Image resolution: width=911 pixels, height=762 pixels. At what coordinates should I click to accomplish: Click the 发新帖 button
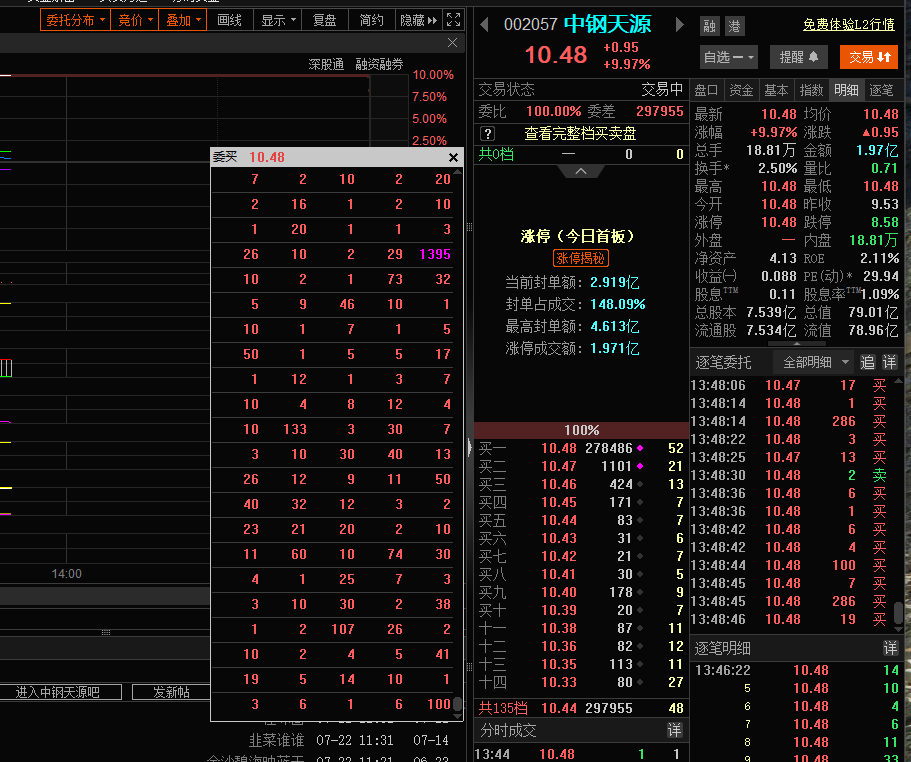point(171,692)
